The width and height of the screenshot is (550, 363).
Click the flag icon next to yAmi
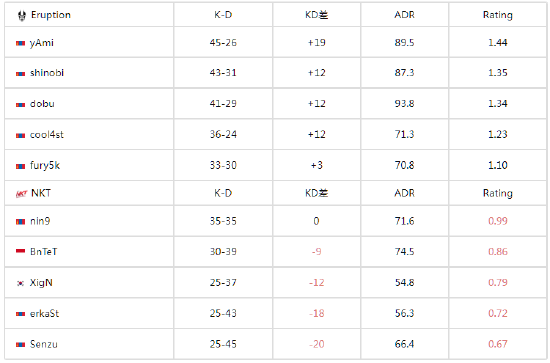(20, 43)
